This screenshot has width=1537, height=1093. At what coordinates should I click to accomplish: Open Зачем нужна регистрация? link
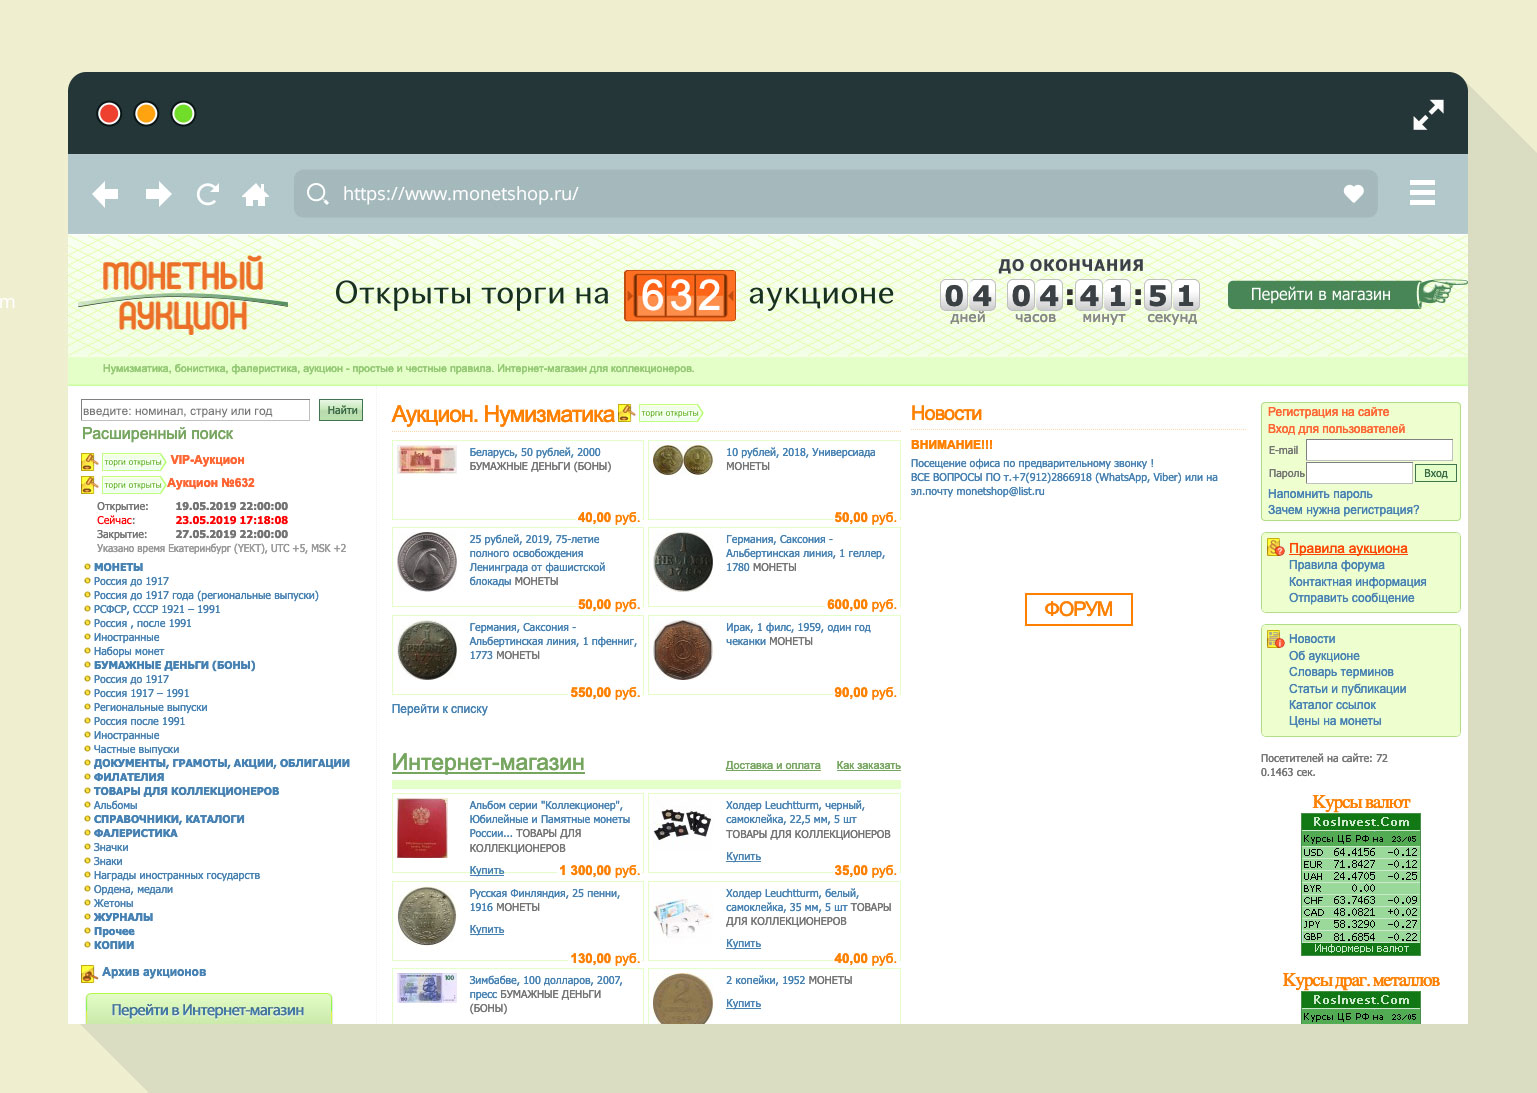1343,510
